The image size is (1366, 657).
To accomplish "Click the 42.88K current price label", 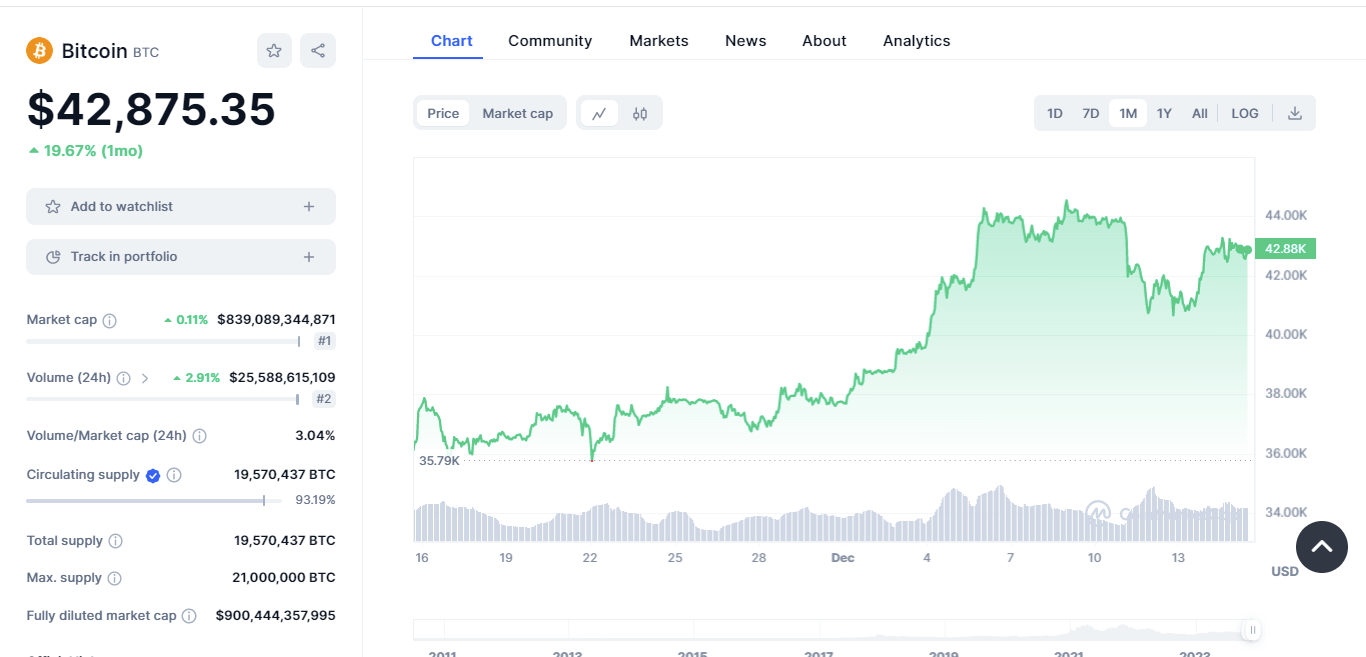I will [1287, 249].
